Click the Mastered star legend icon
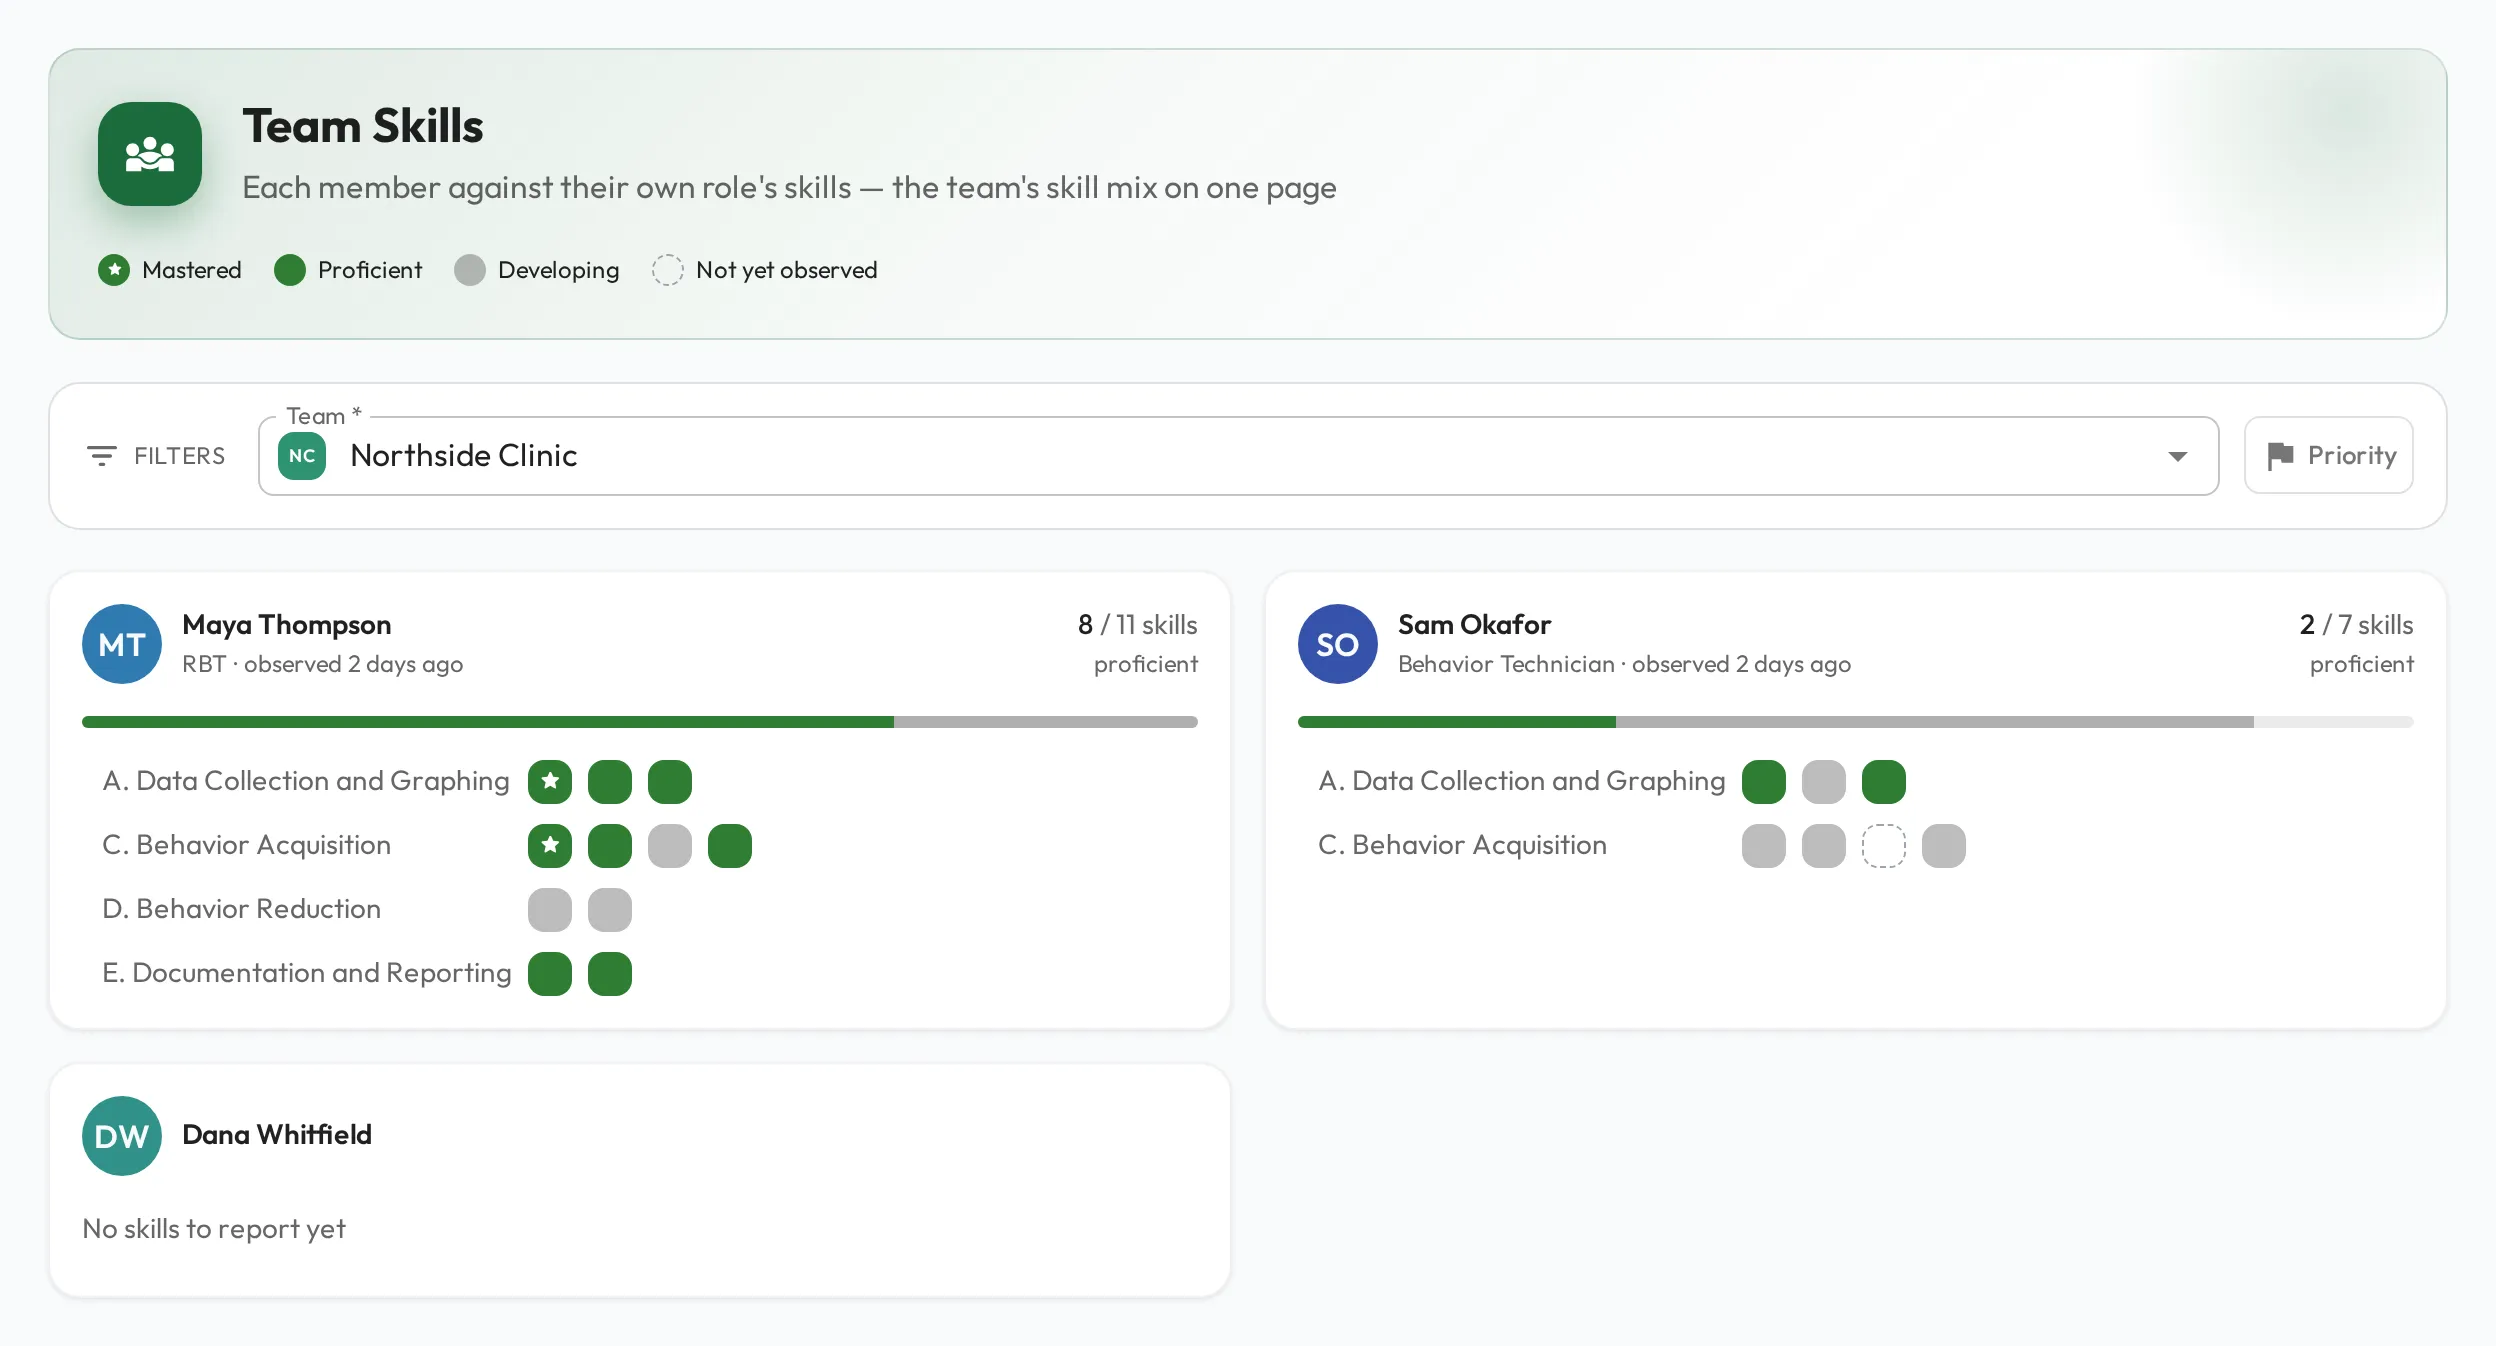 coord(114,270)
